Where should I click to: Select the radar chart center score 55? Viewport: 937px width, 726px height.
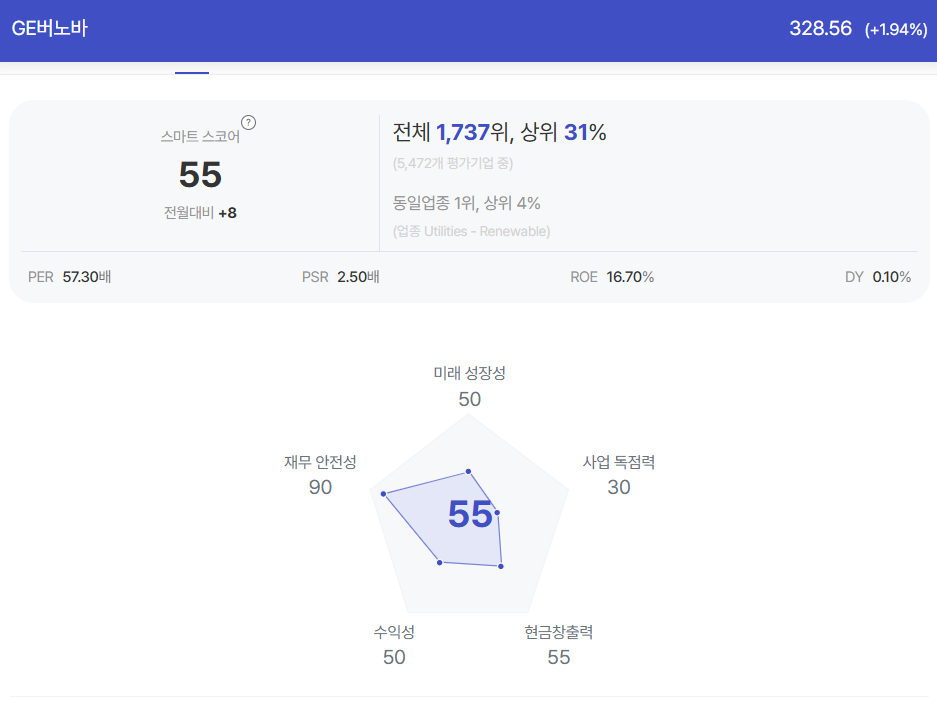470,514
